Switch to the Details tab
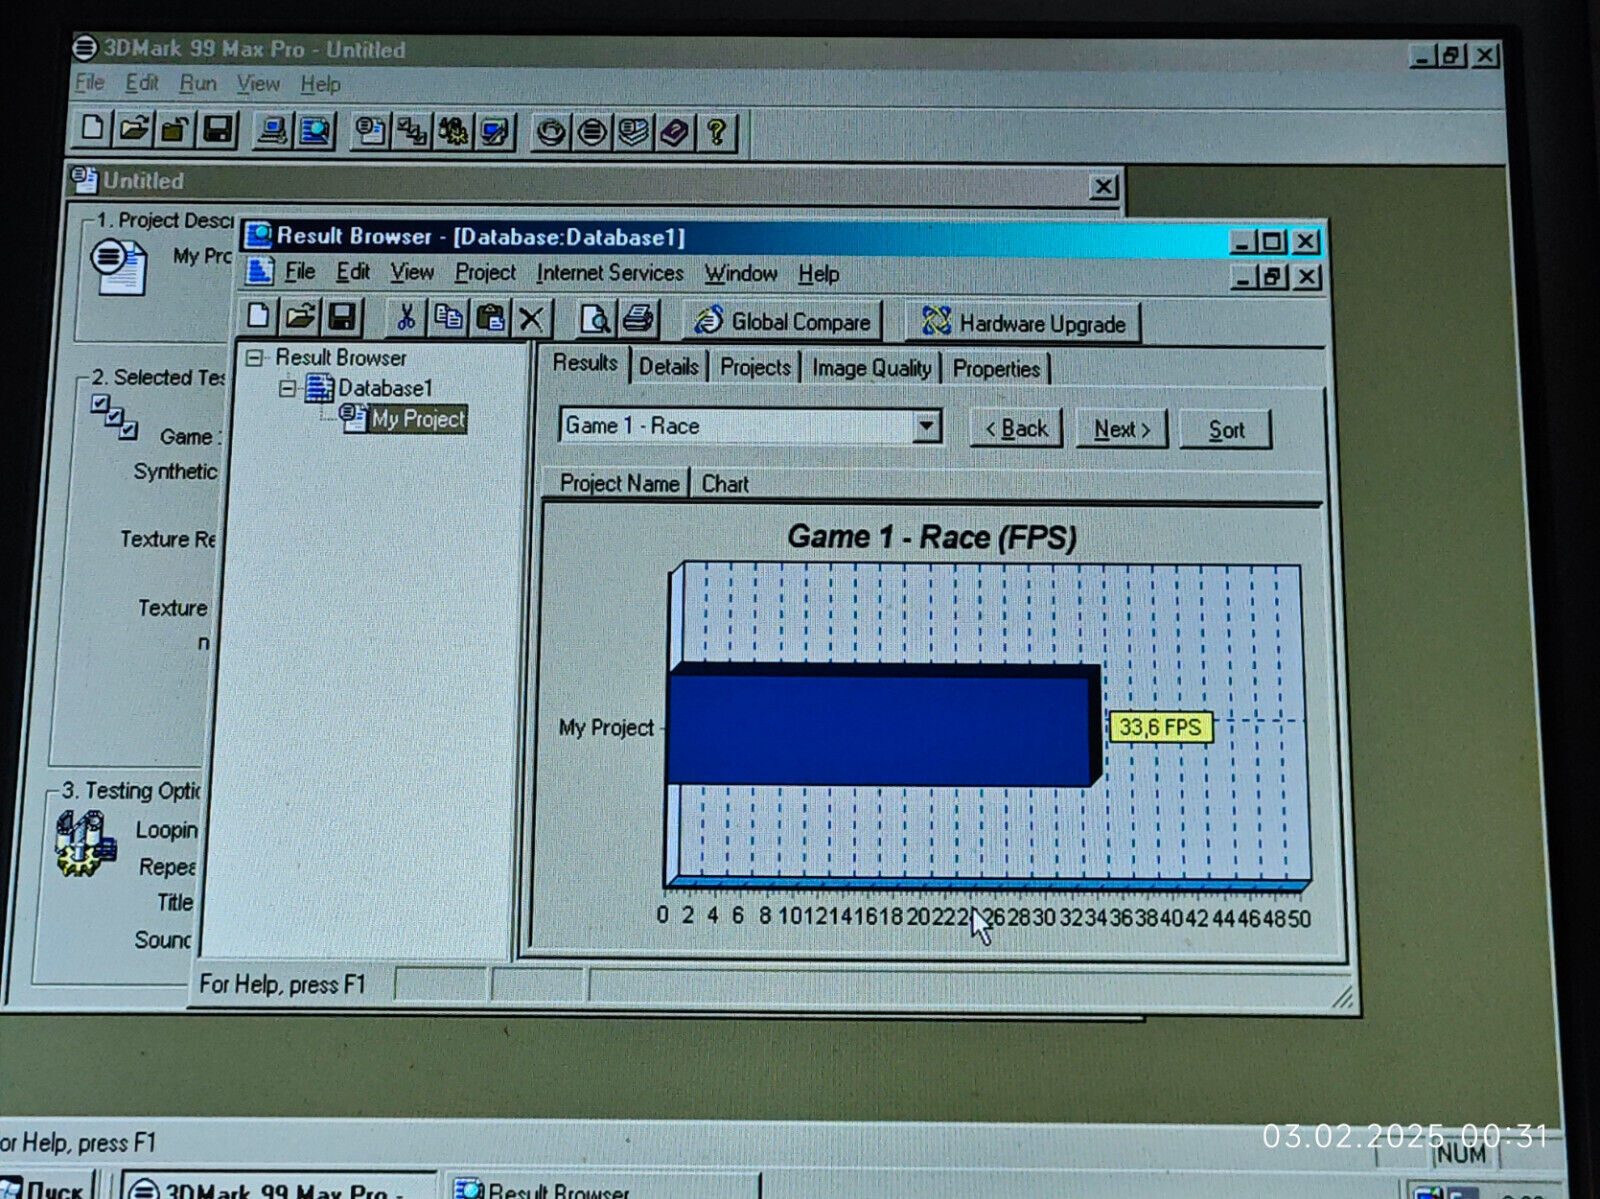 [669, 367]
